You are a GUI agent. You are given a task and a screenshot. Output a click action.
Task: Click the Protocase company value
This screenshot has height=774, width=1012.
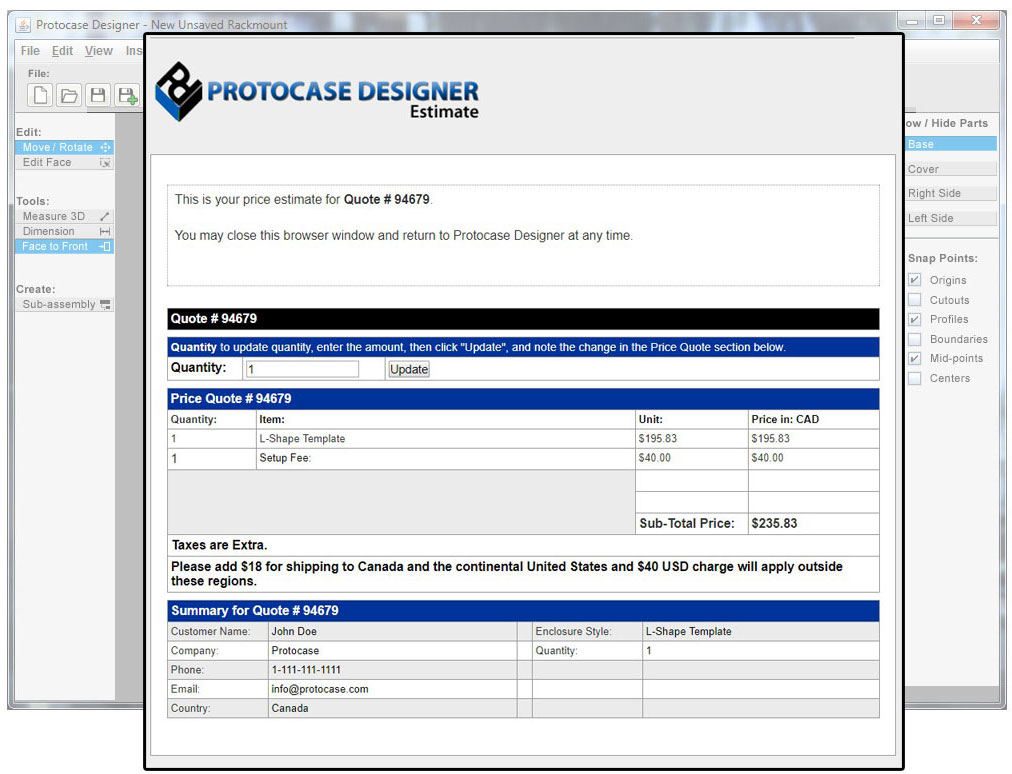click(x=295, y=651)
